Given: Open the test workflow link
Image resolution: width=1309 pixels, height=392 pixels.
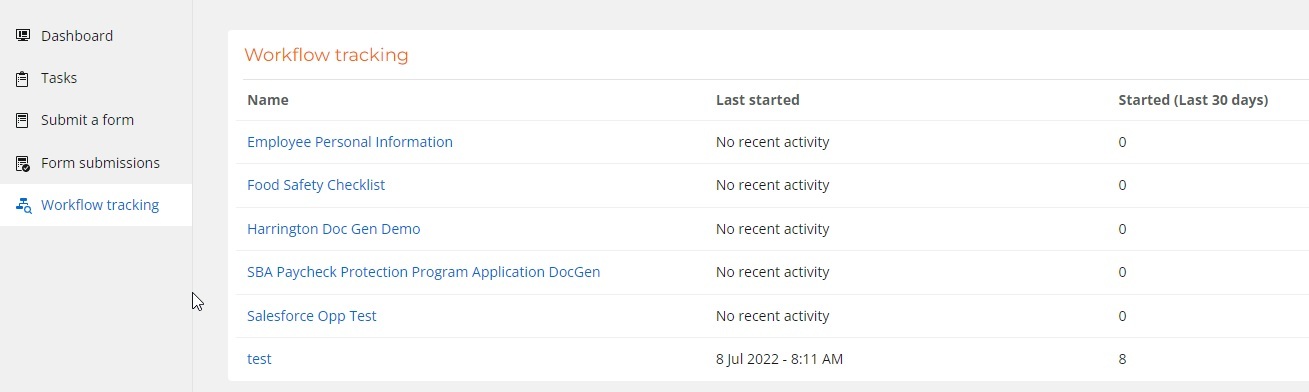Looking at the screenshot, I should (259, 359).
